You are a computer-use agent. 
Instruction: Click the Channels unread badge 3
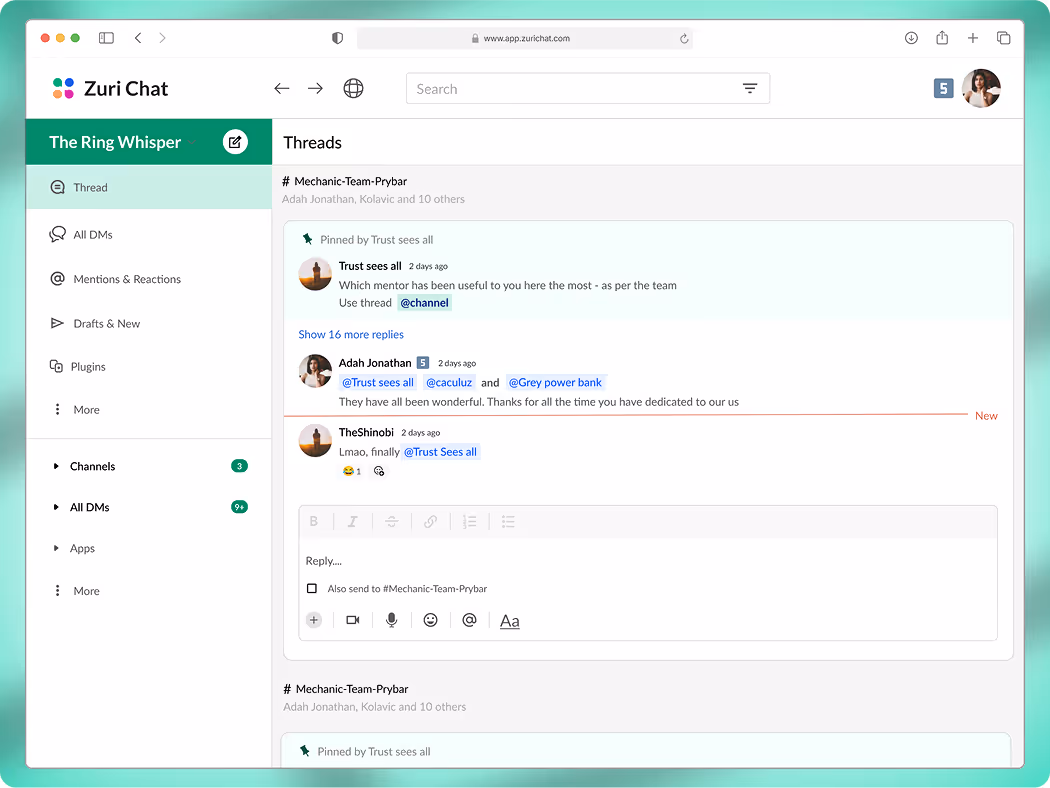pos(239,466)
